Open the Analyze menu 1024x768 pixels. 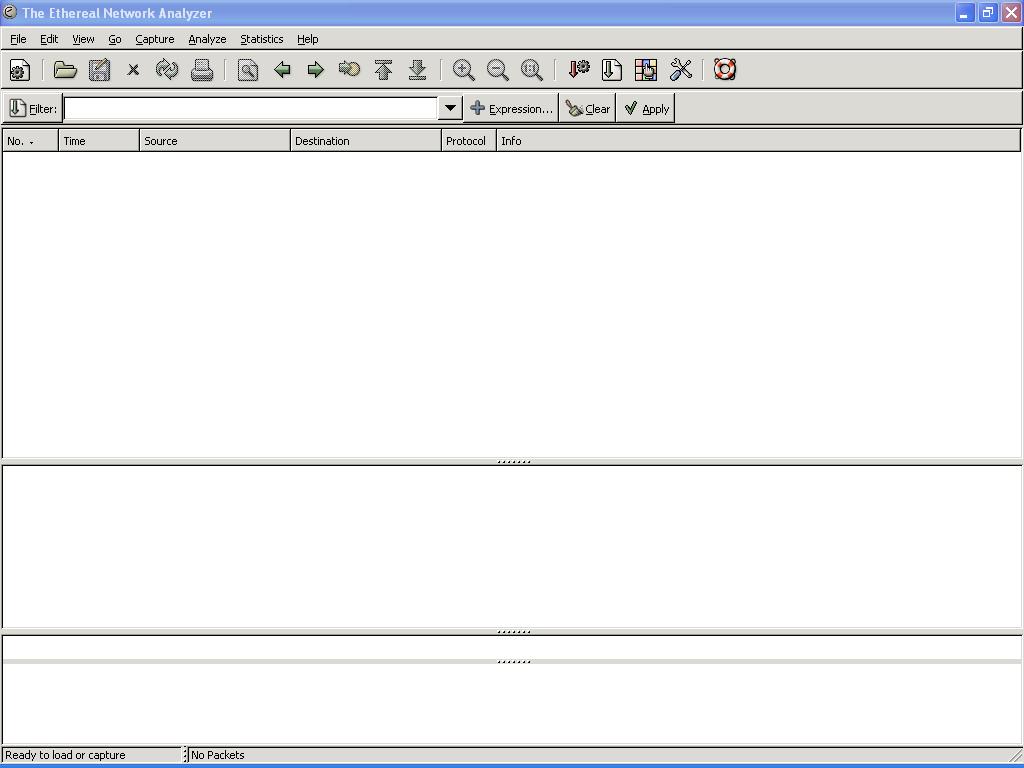point(207,39)
